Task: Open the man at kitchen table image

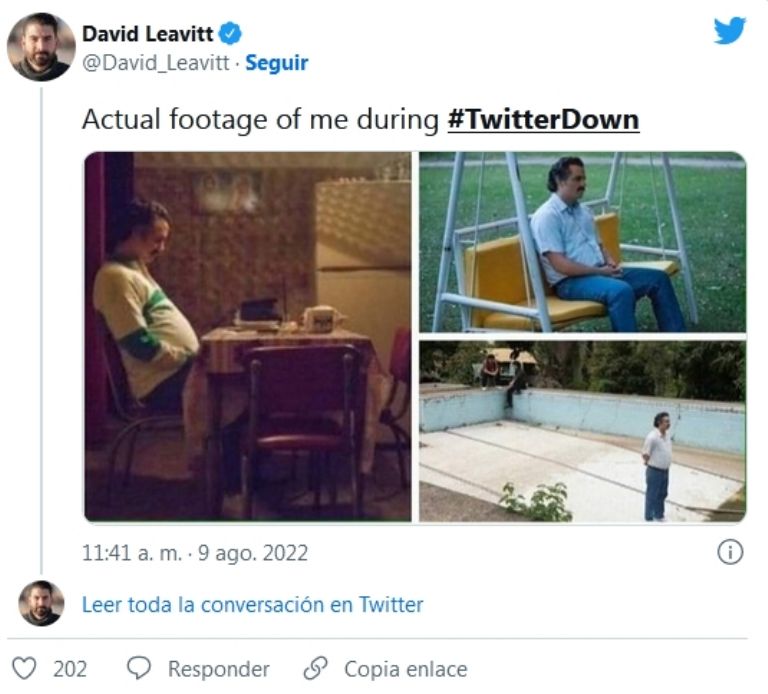Action: (247, 336)
